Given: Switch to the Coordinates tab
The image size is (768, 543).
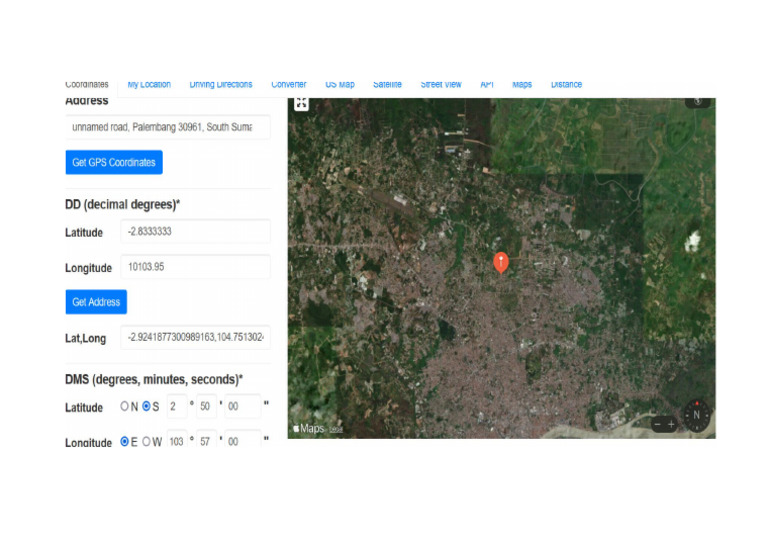Looking at the screenshot, I should click(x=87, y=85).
